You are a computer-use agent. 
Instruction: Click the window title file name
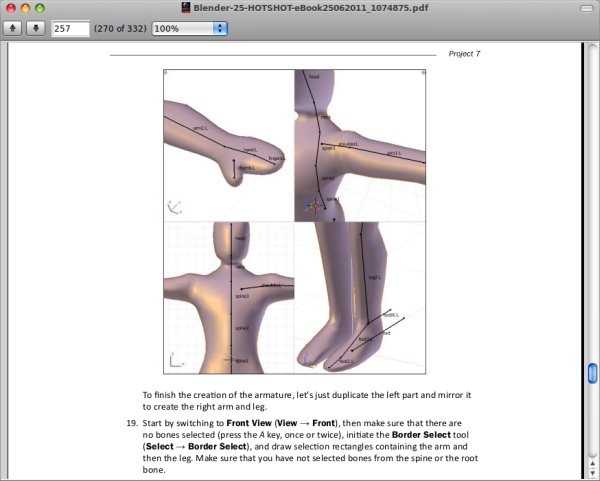(x=311, y=8)
